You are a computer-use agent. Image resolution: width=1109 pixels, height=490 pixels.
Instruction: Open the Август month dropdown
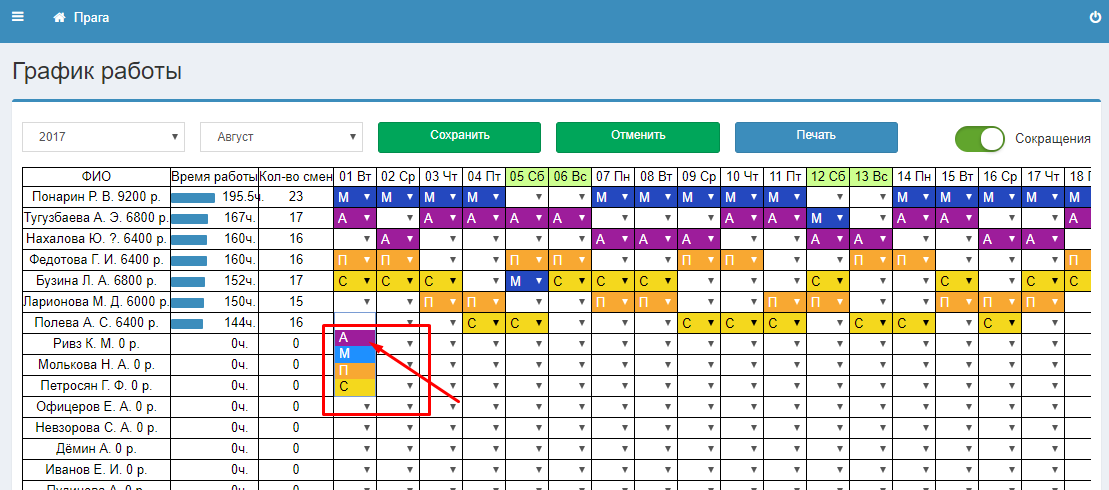281,137
